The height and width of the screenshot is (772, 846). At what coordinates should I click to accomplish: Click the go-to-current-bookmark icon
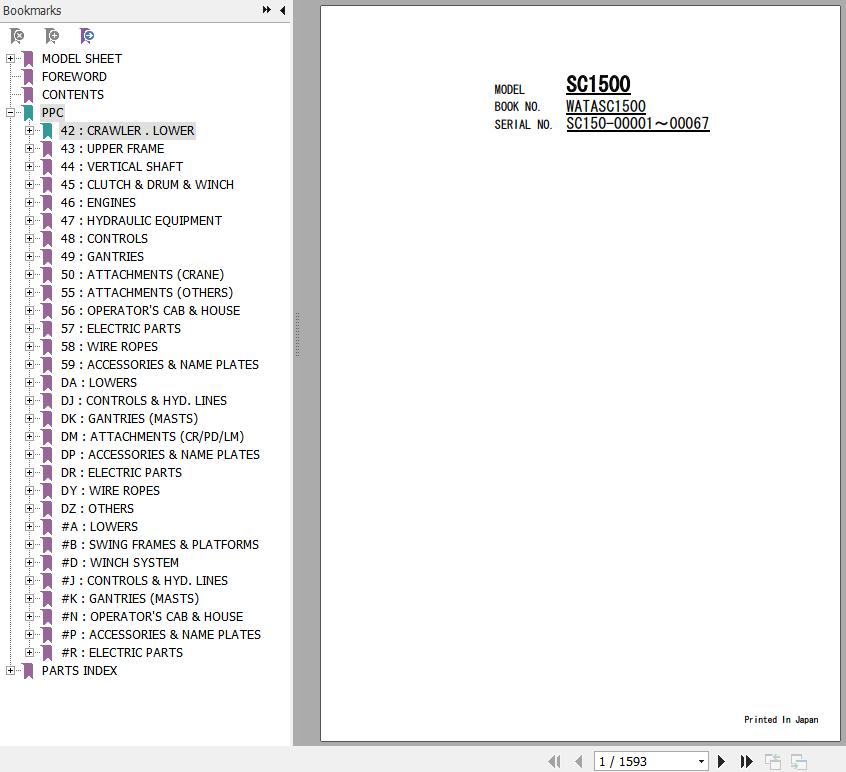point(87,36)
